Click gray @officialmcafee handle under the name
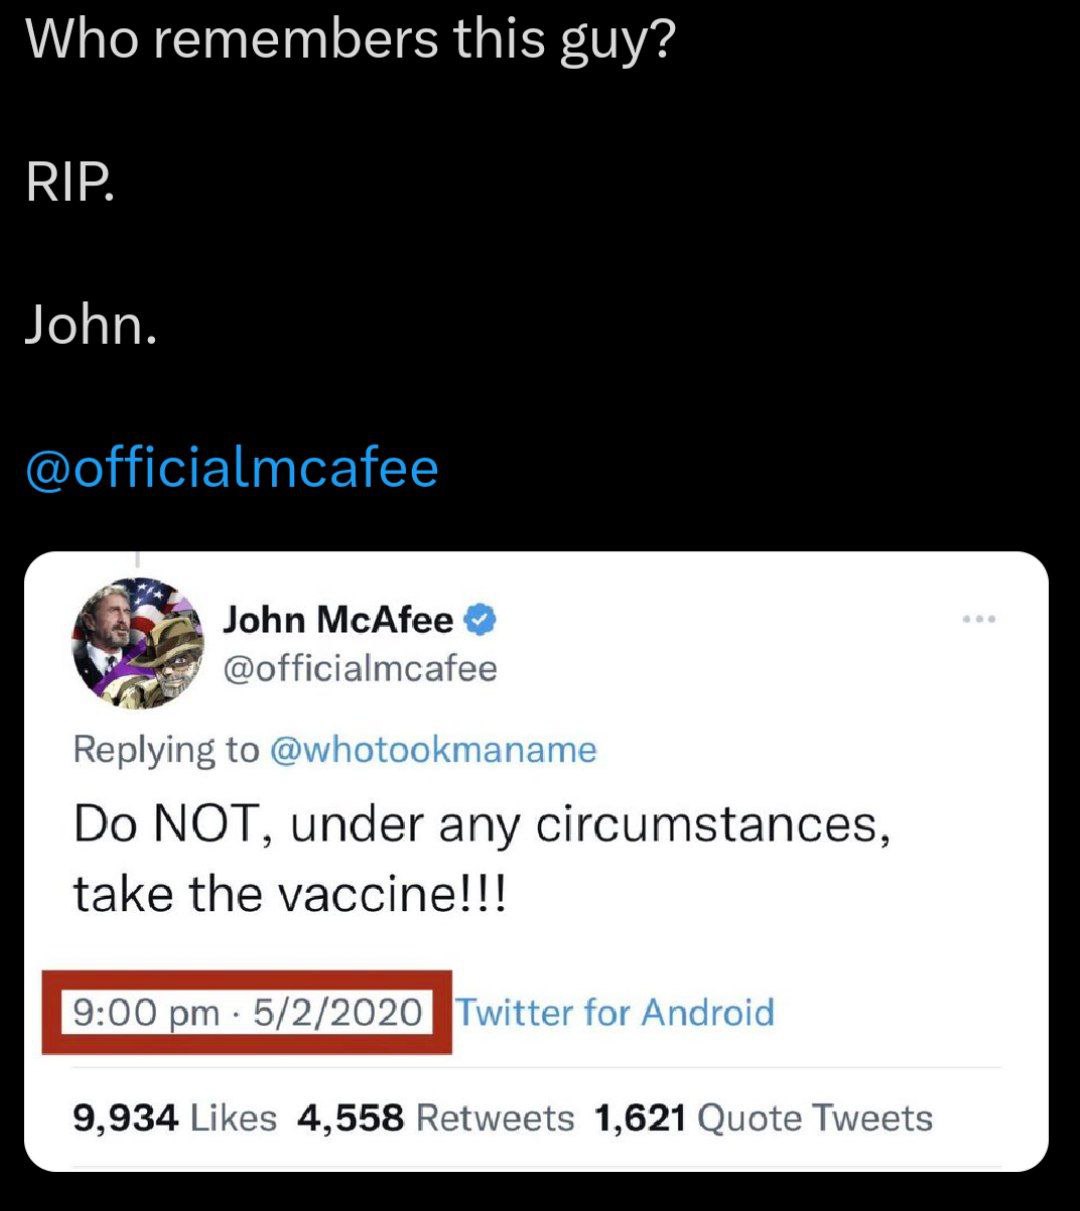 (x=359, y=668)
